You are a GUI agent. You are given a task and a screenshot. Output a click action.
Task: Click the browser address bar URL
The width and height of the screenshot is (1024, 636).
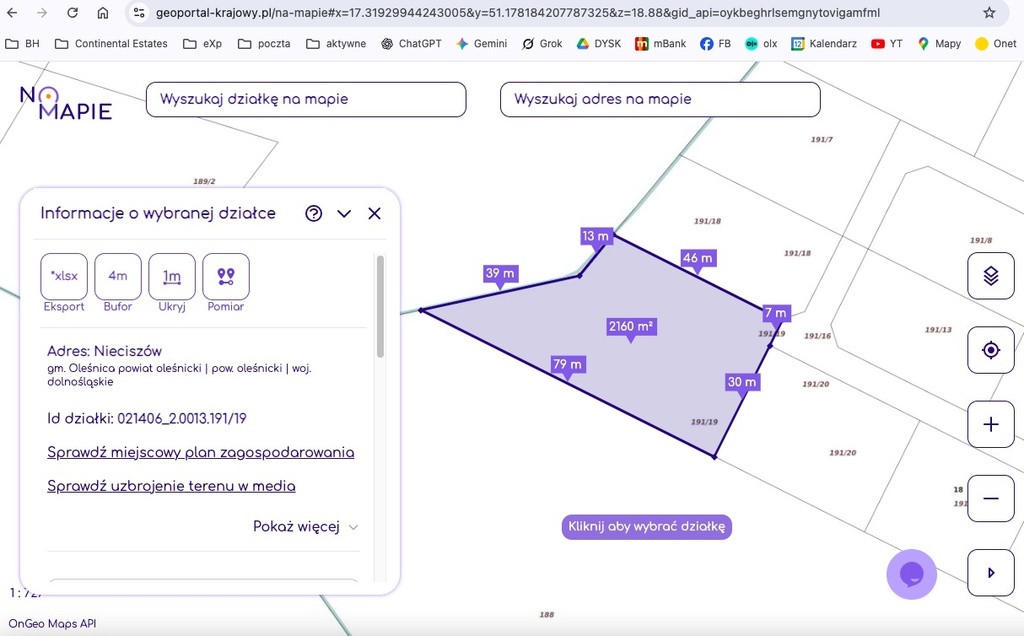[517, 12]
